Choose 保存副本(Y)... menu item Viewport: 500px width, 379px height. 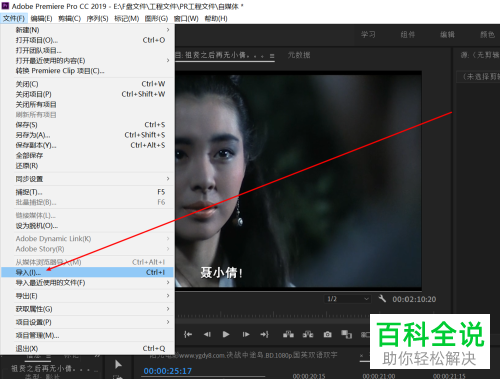87,145
